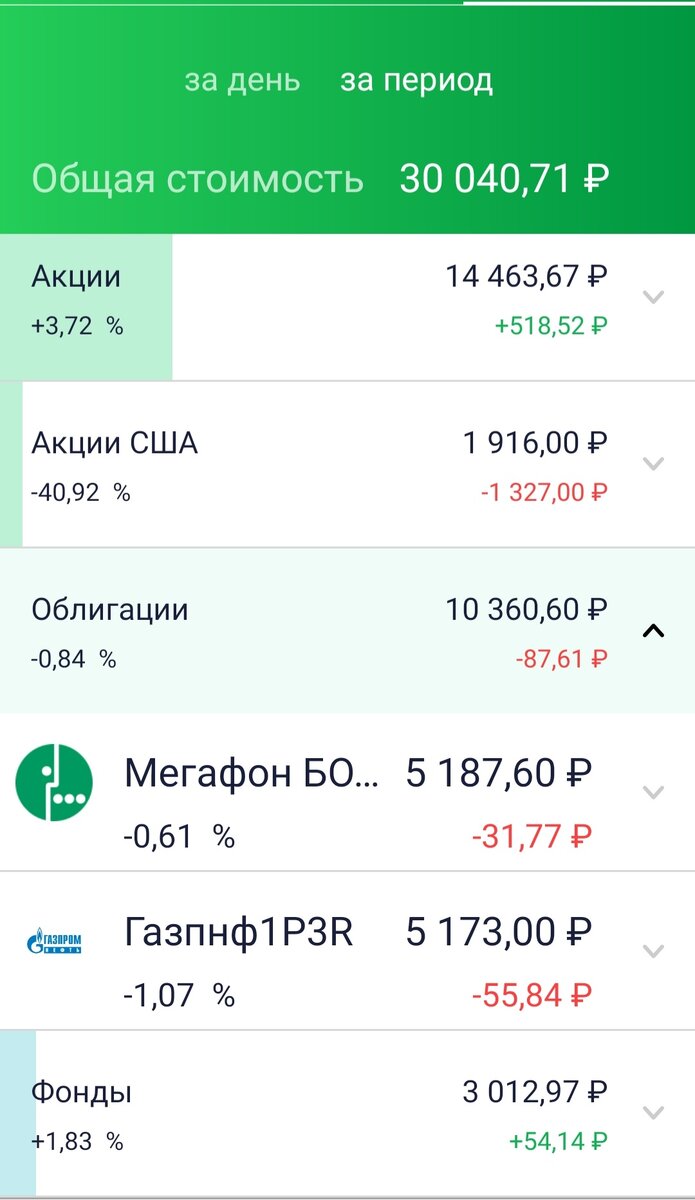The width and height of the screenshot is (695, 1200).
Task: Expand details for Газпнф1P3R bond
Action: pyautogui.click(x=655, y=950)
